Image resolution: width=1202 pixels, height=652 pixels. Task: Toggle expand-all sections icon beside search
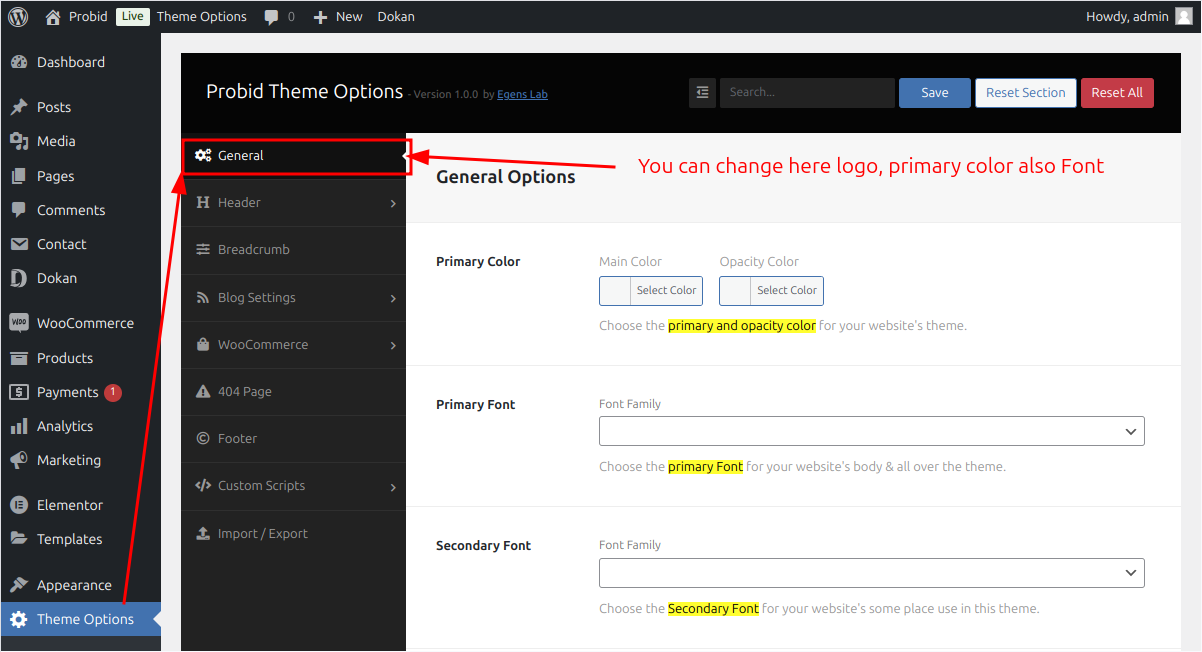click(702, 92)
